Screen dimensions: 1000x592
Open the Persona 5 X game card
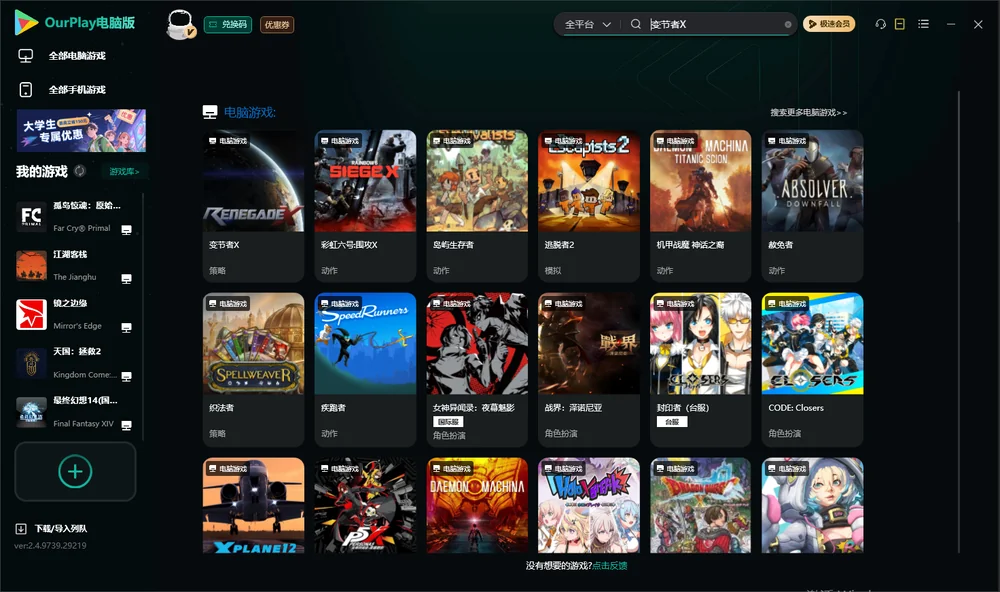click(365, 505)
